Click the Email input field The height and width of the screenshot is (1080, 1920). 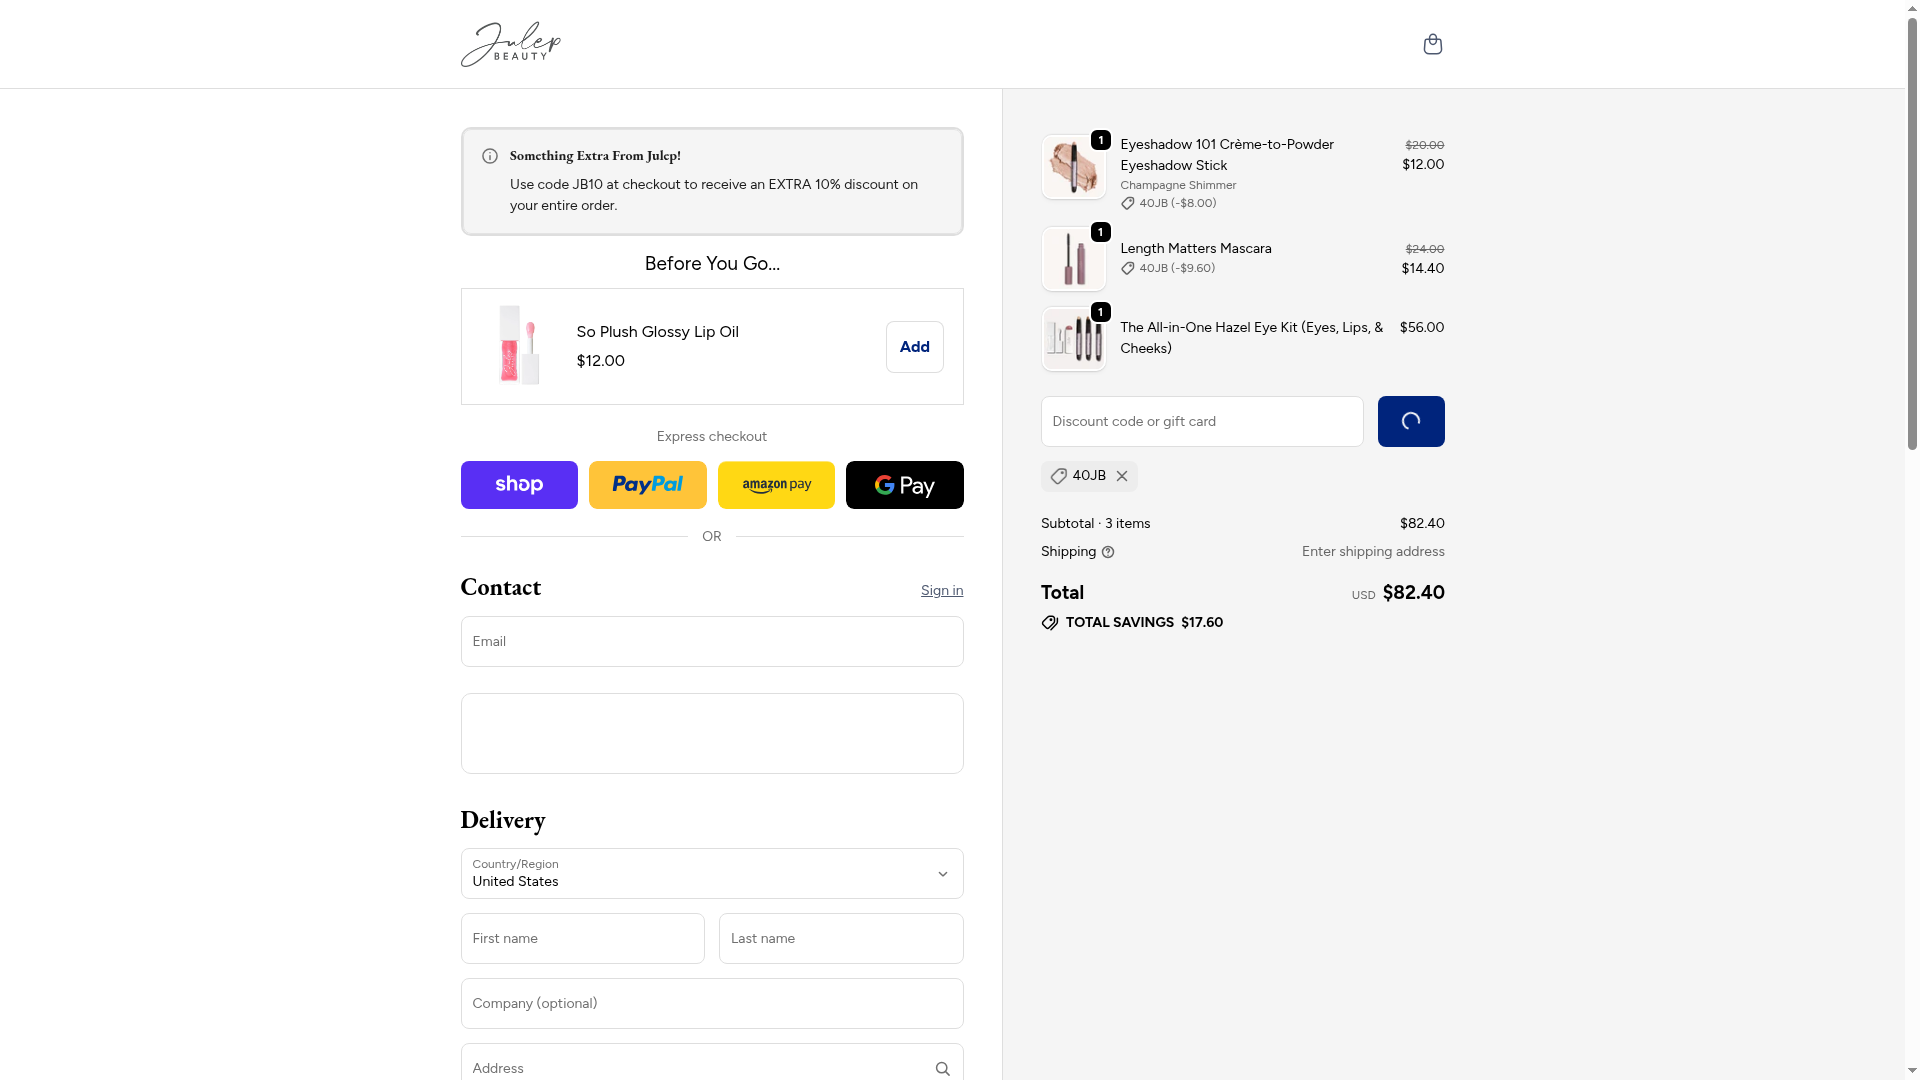(711, 642)
